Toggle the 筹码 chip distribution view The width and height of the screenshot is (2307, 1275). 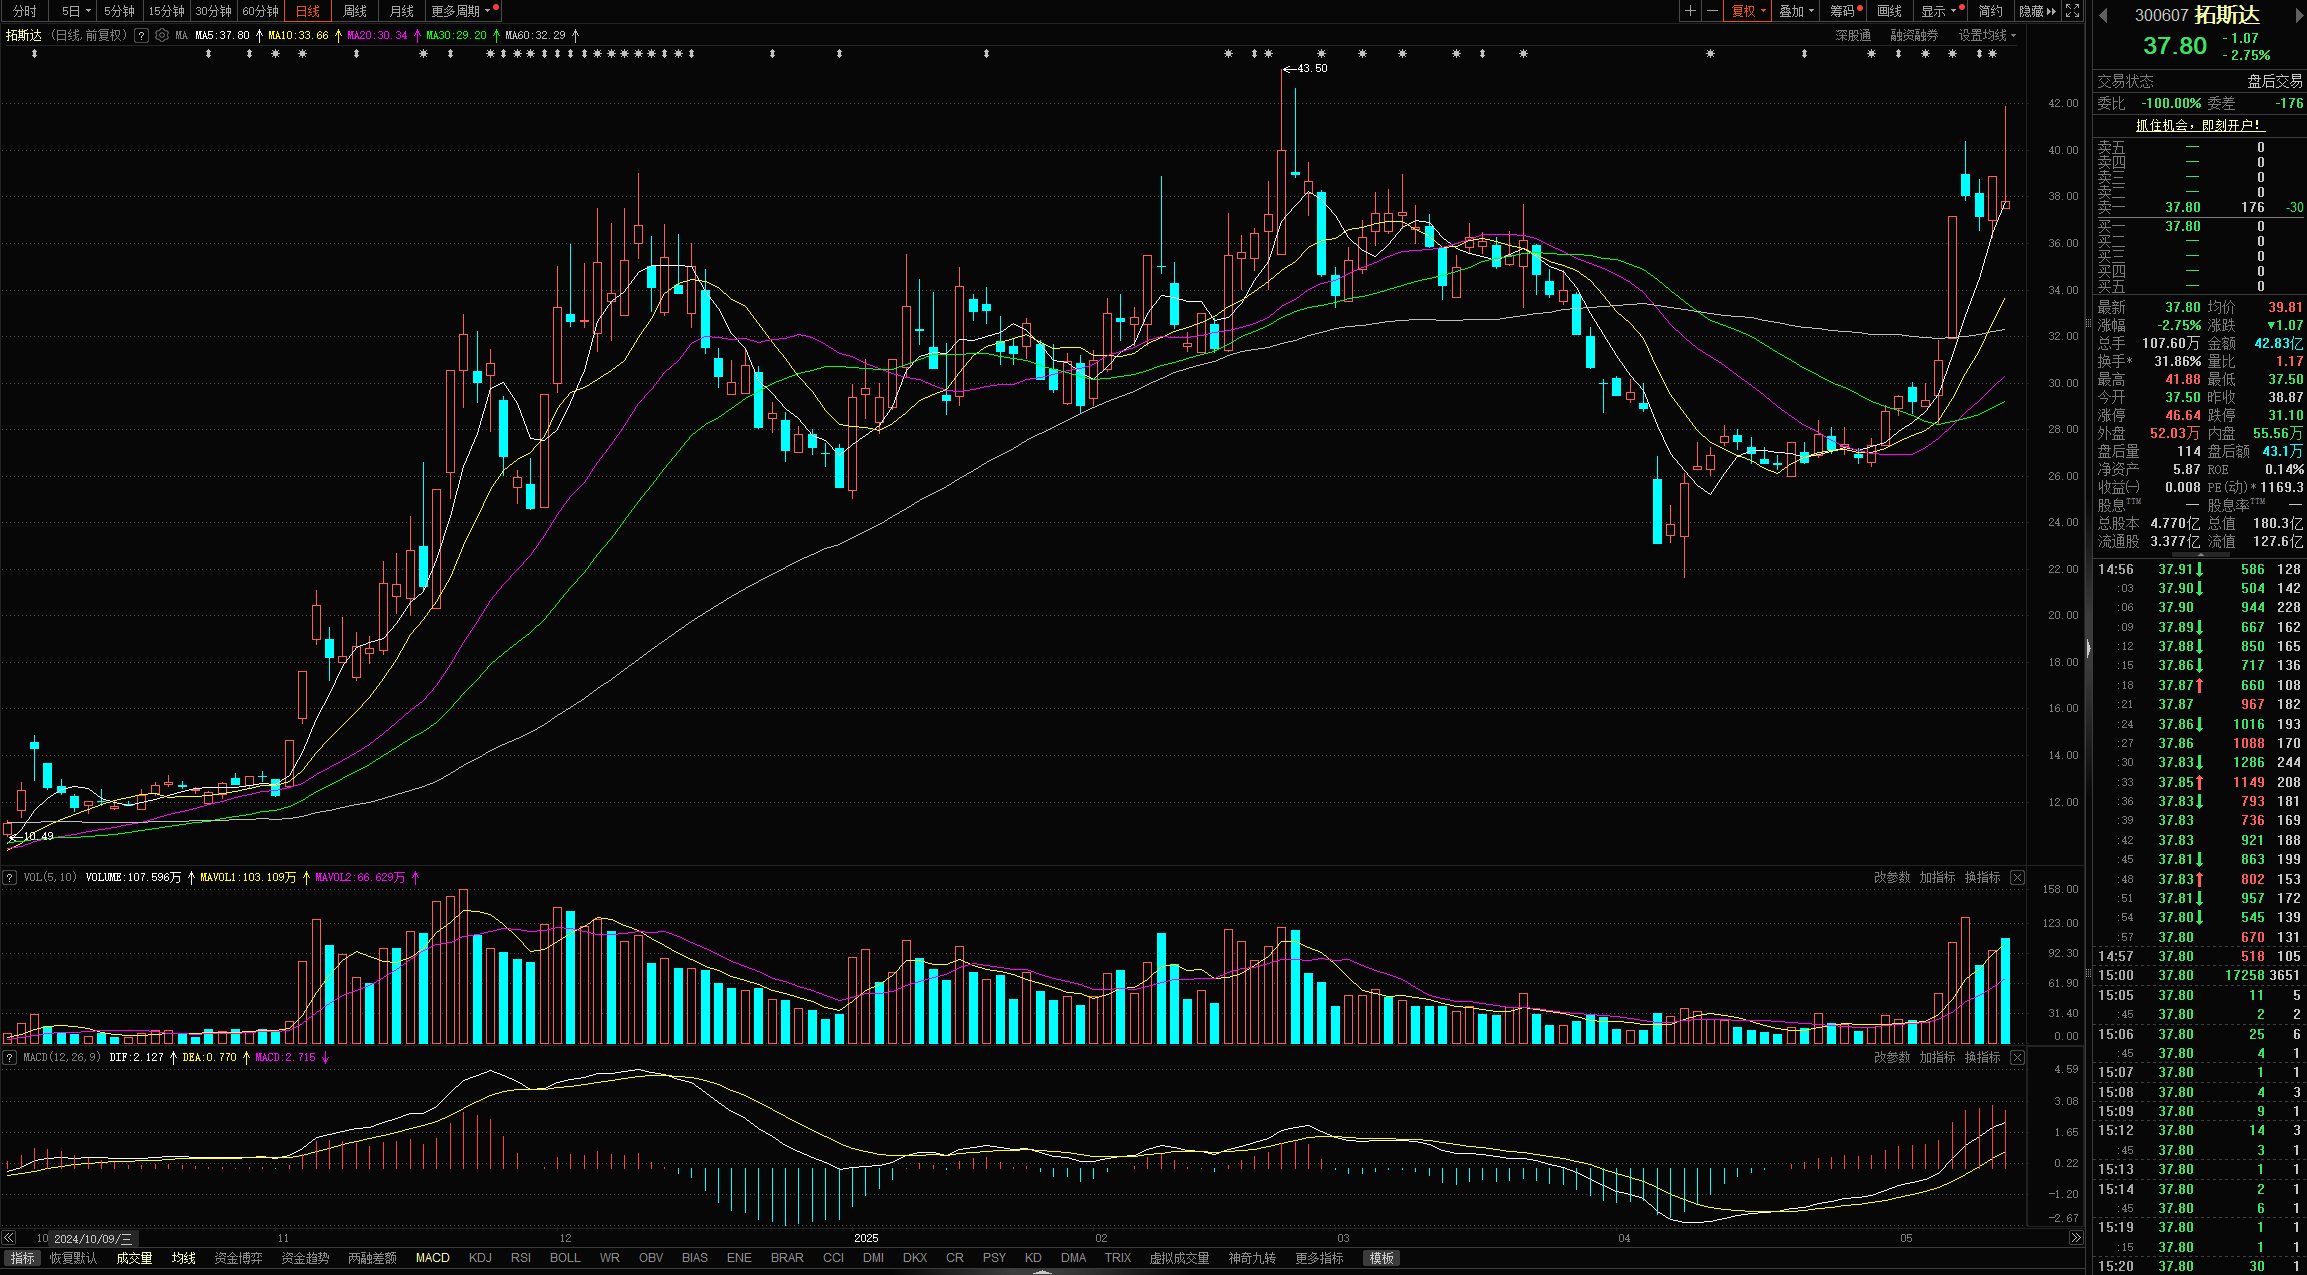(x=1845, y=11)
